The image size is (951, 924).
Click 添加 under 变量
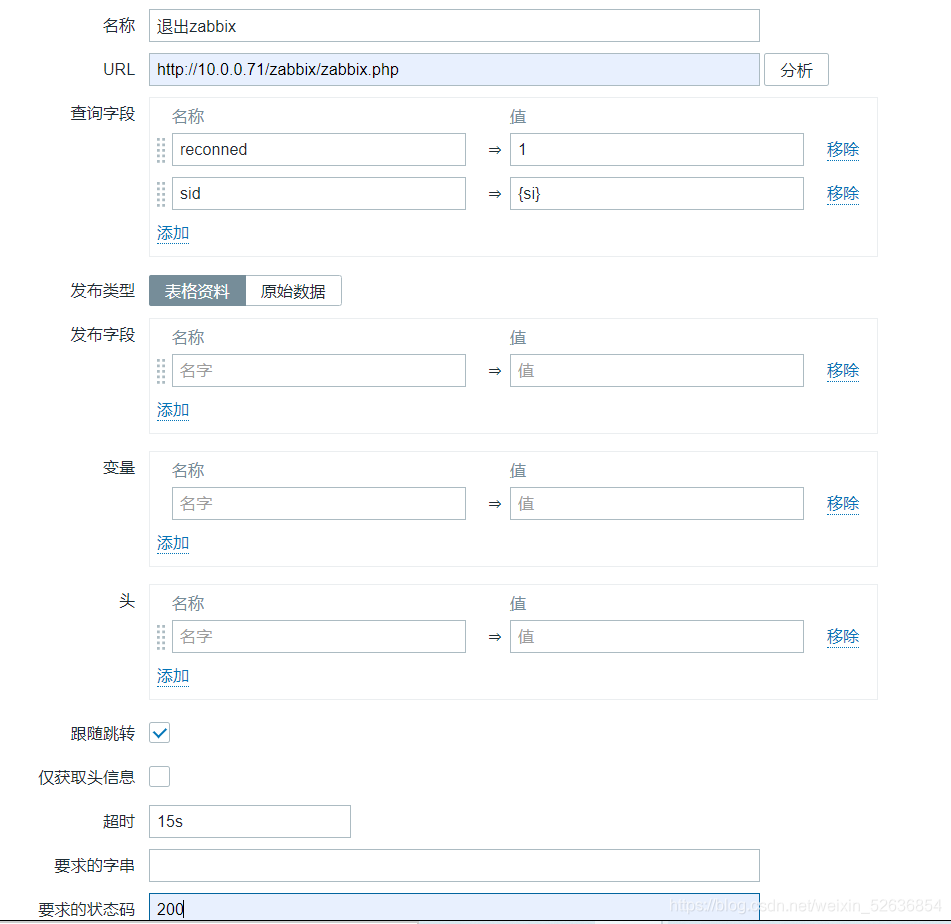(x=173, y=543)
